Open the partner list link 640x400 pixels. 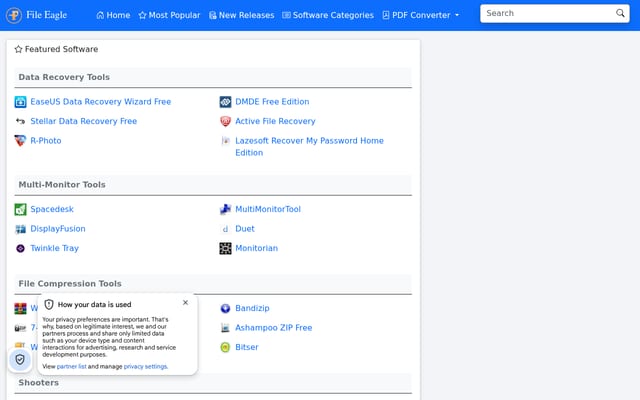click(x=71, y=367)
